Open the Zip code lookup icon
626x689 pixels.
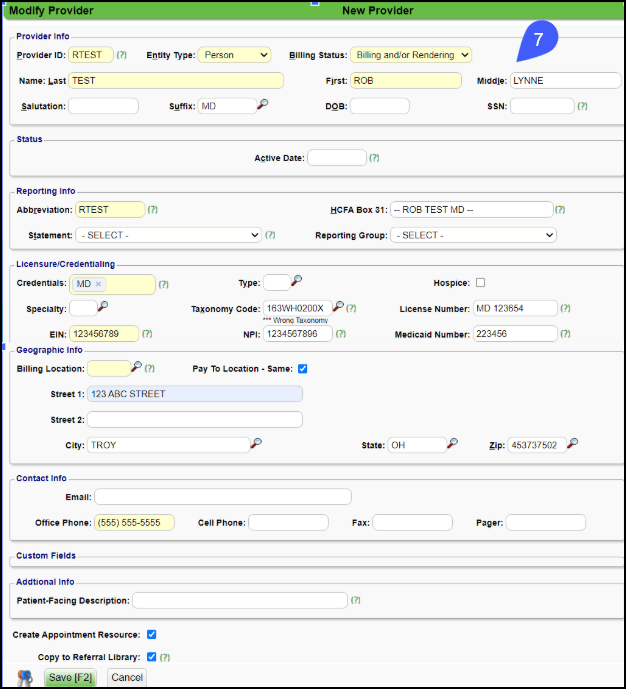573,444
